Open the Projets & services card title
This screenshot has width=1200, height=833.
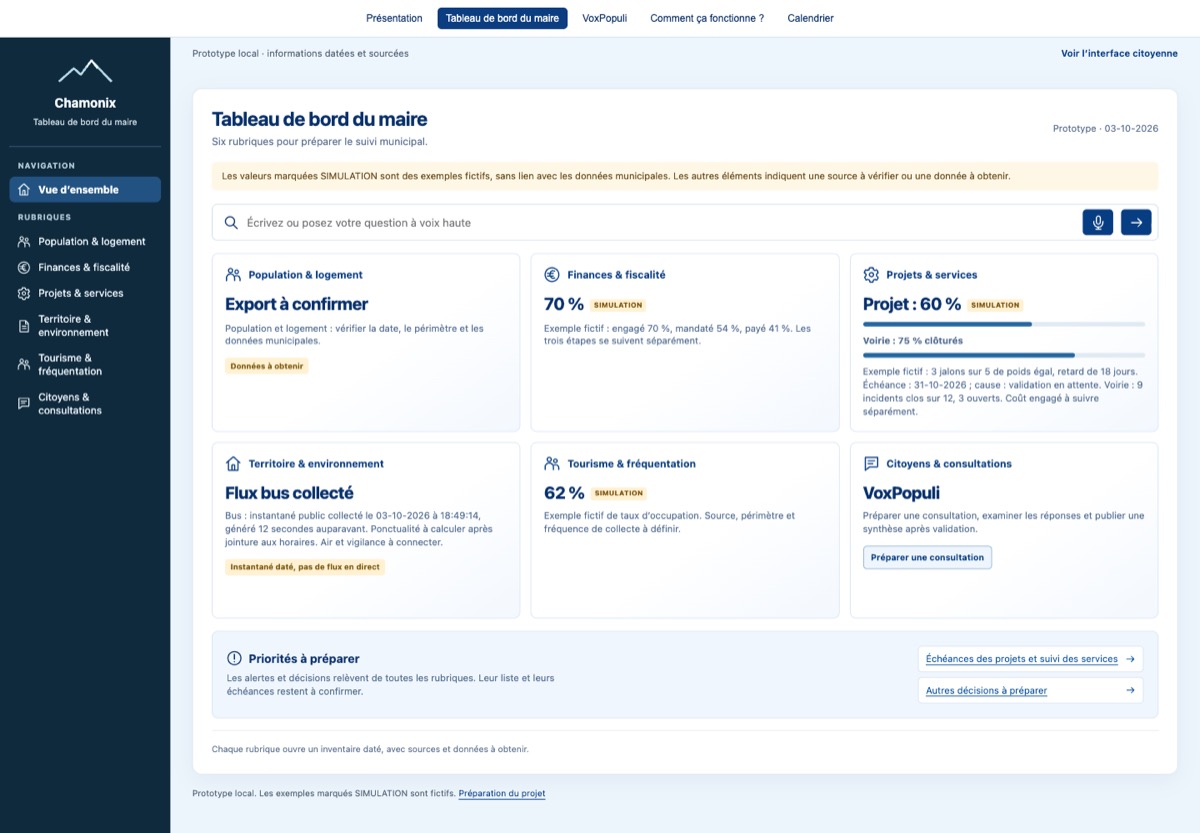[932, 275]
